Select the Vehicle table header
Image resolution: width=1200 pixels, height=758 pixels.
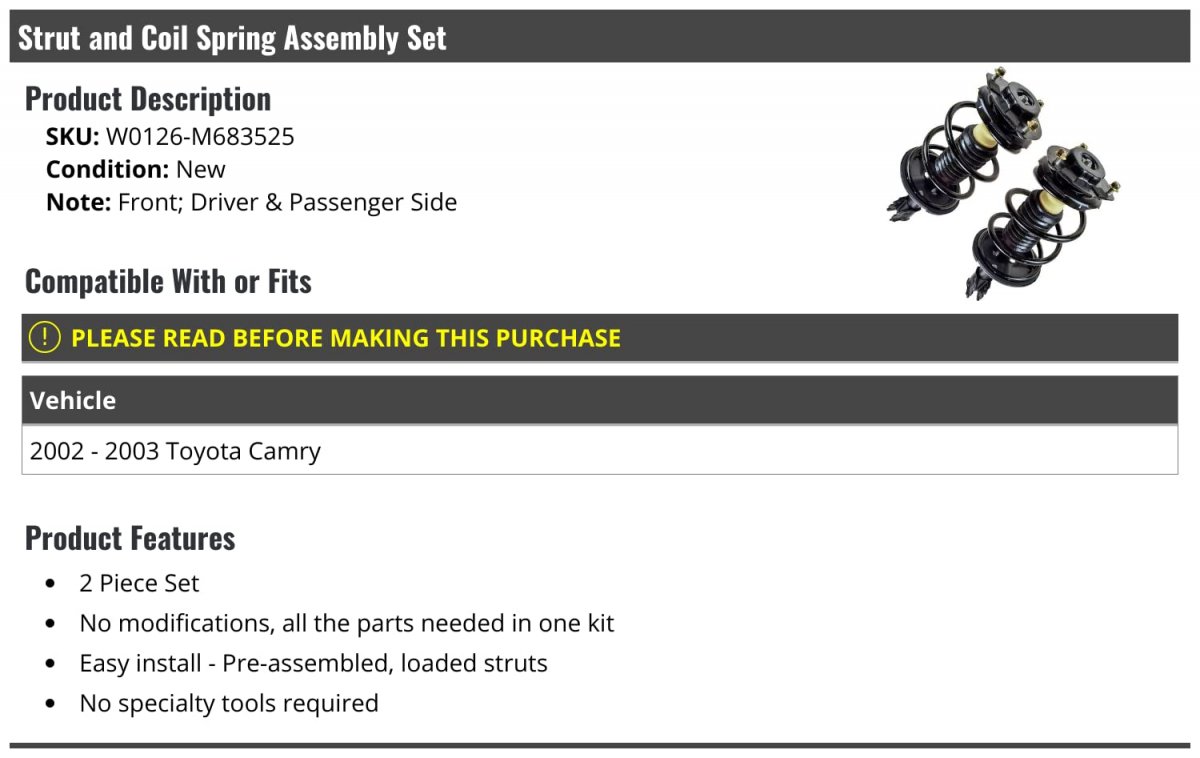click(600, 400)
